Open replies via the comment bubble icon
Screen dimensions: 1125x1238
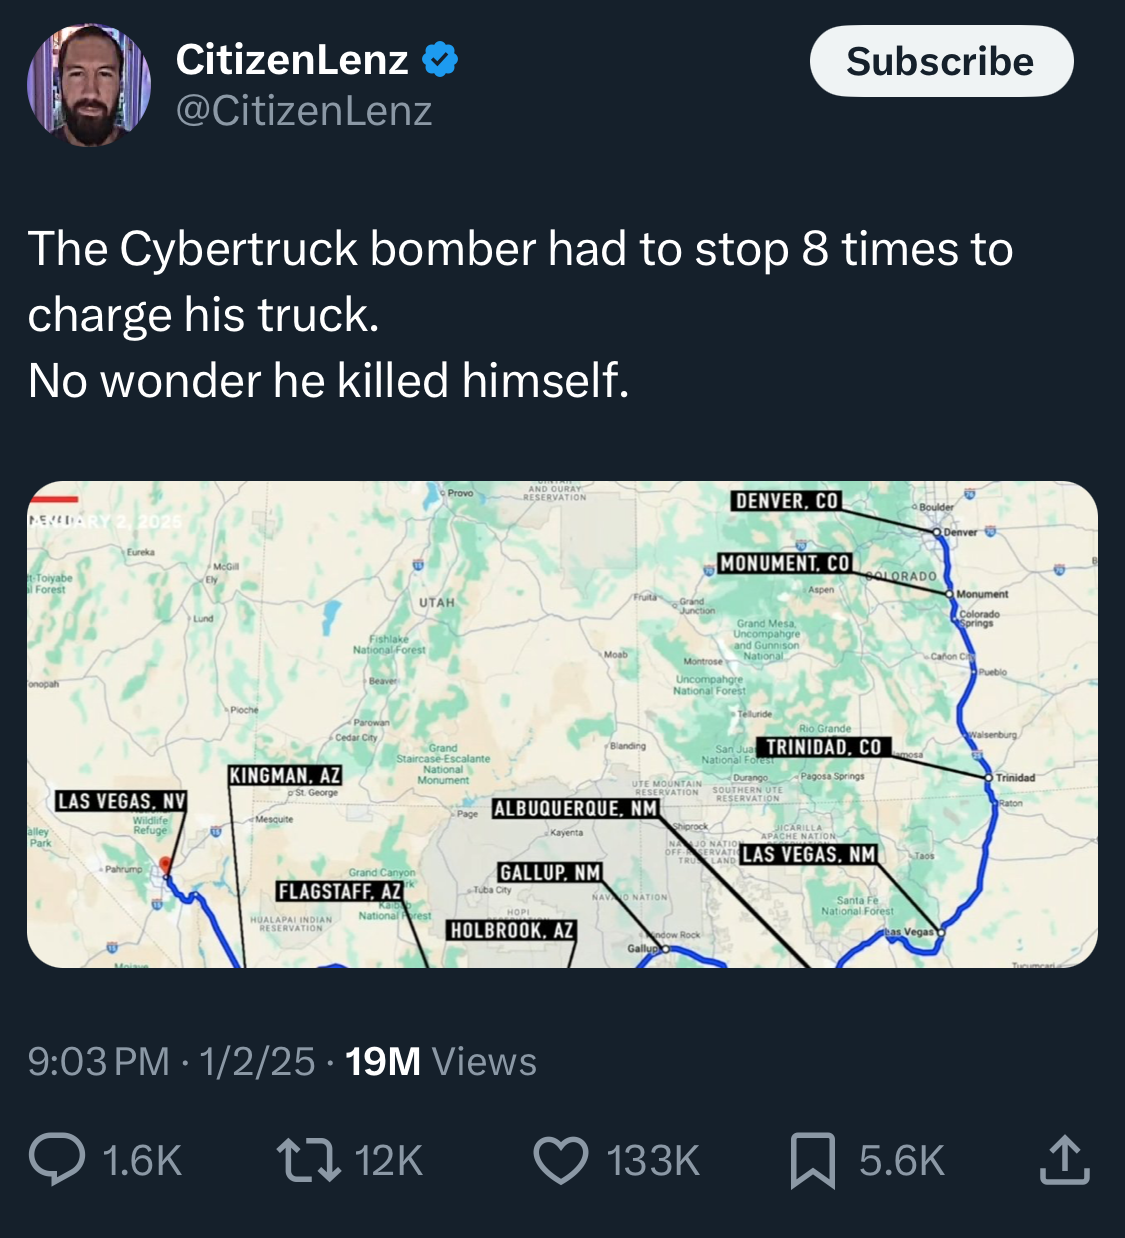click(x=62, y=1160)
